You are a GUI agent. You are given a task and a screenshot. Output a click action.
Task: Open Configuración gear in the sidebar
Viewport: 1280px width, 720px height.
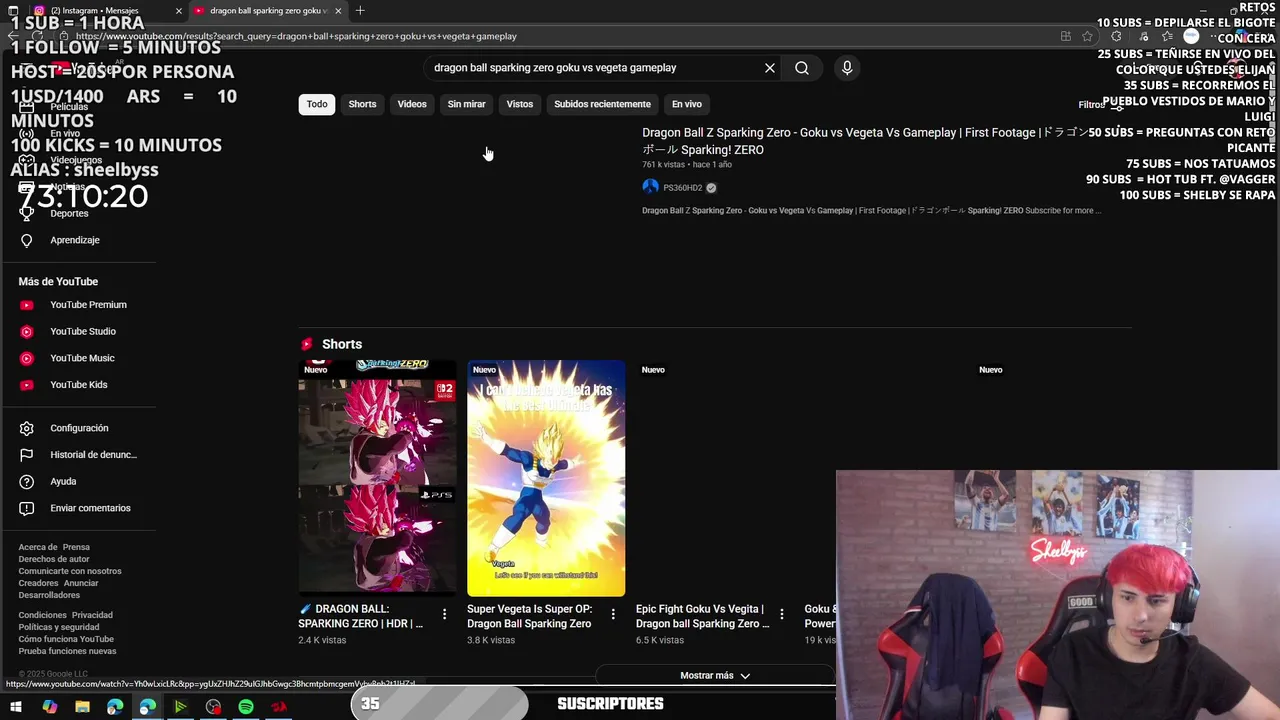click(78, 428)
